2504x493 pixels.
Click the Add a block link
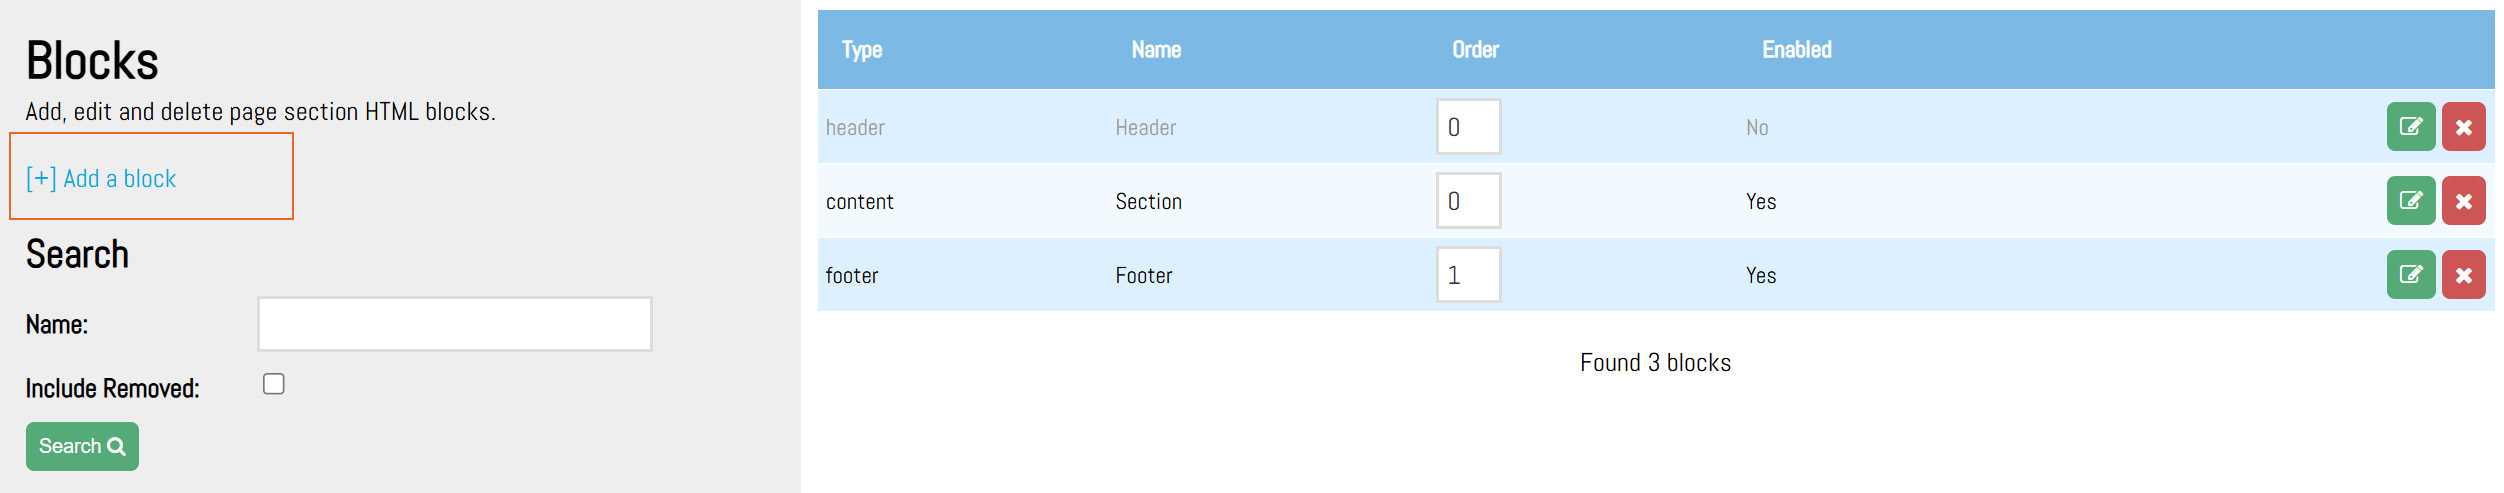(x=102, y=179)
